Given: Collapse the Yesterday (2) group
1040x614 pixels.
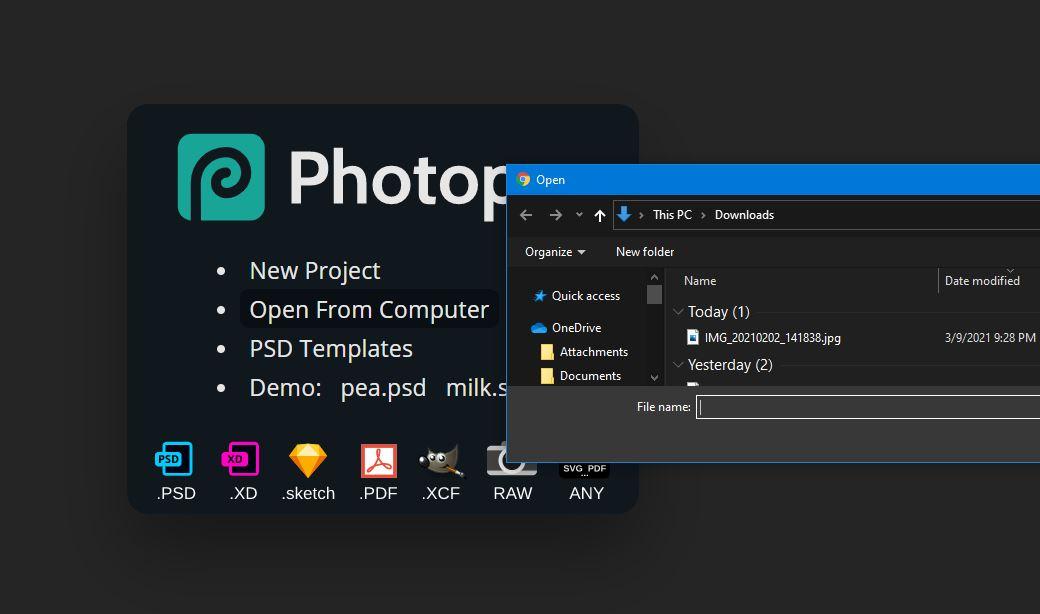Looking at the screenshot, I should (x=678, y=364).
